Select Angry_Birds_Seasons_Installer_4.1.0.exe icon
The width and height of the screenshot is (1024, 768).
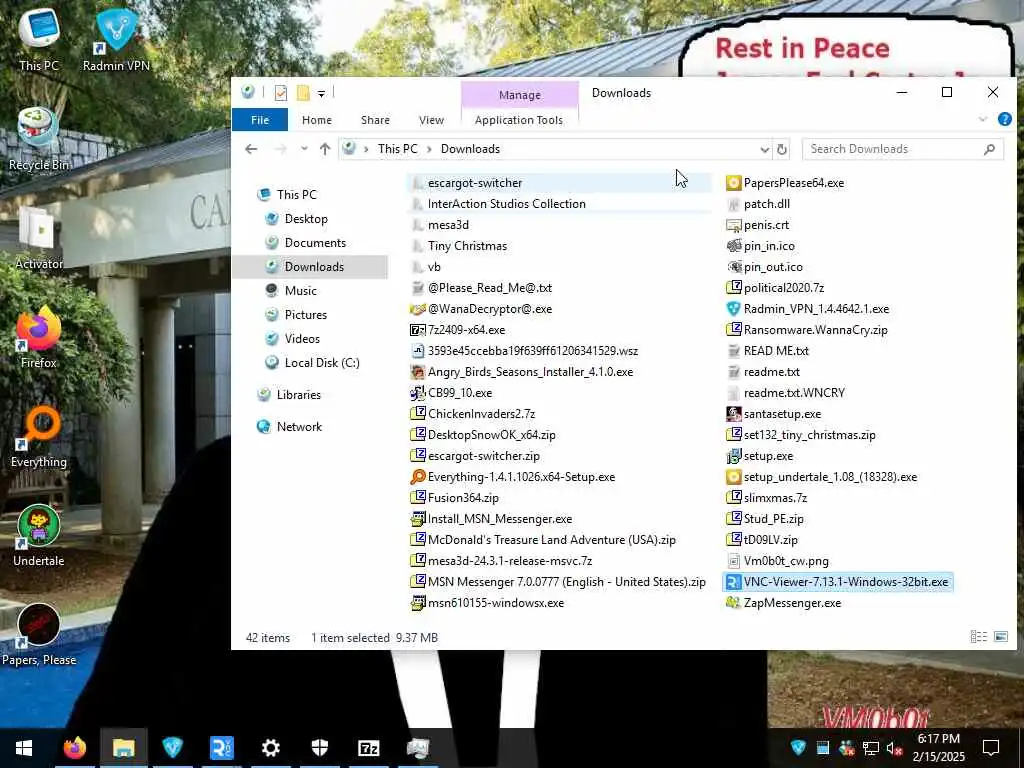pyautogui.click(x=418, y=372)
